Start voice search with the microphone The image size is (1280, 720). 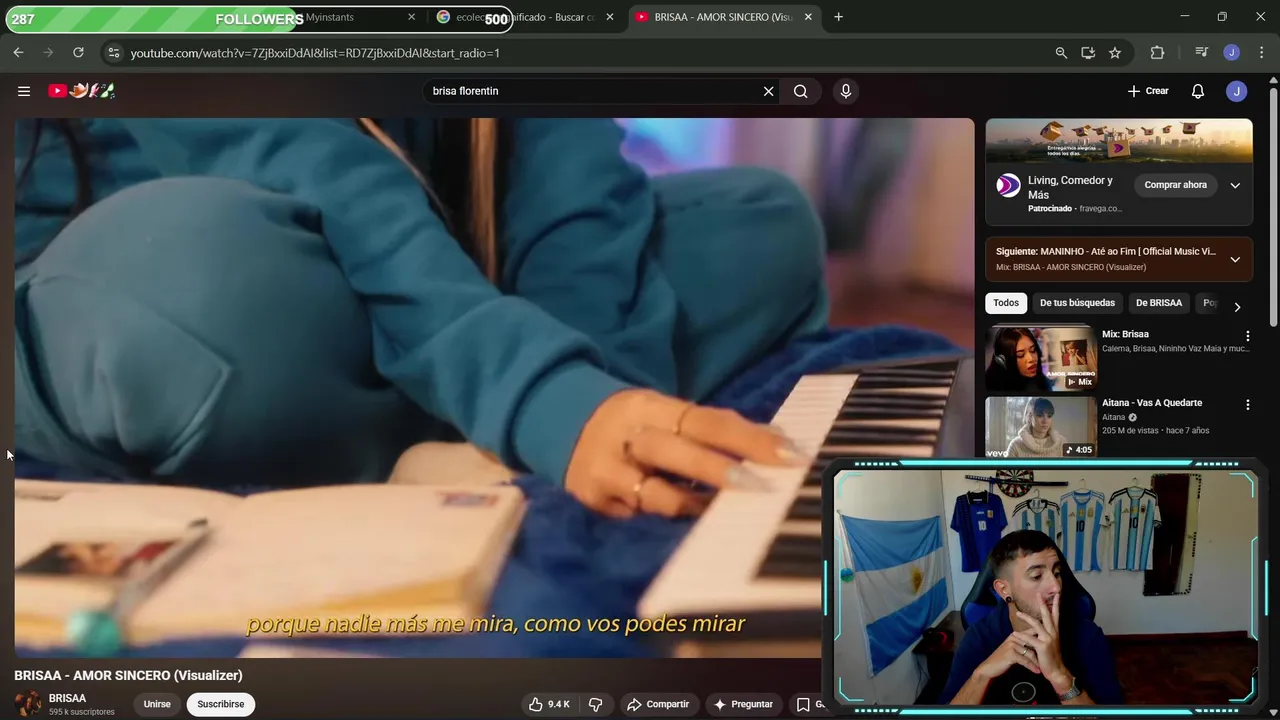(x=846, y=91)
